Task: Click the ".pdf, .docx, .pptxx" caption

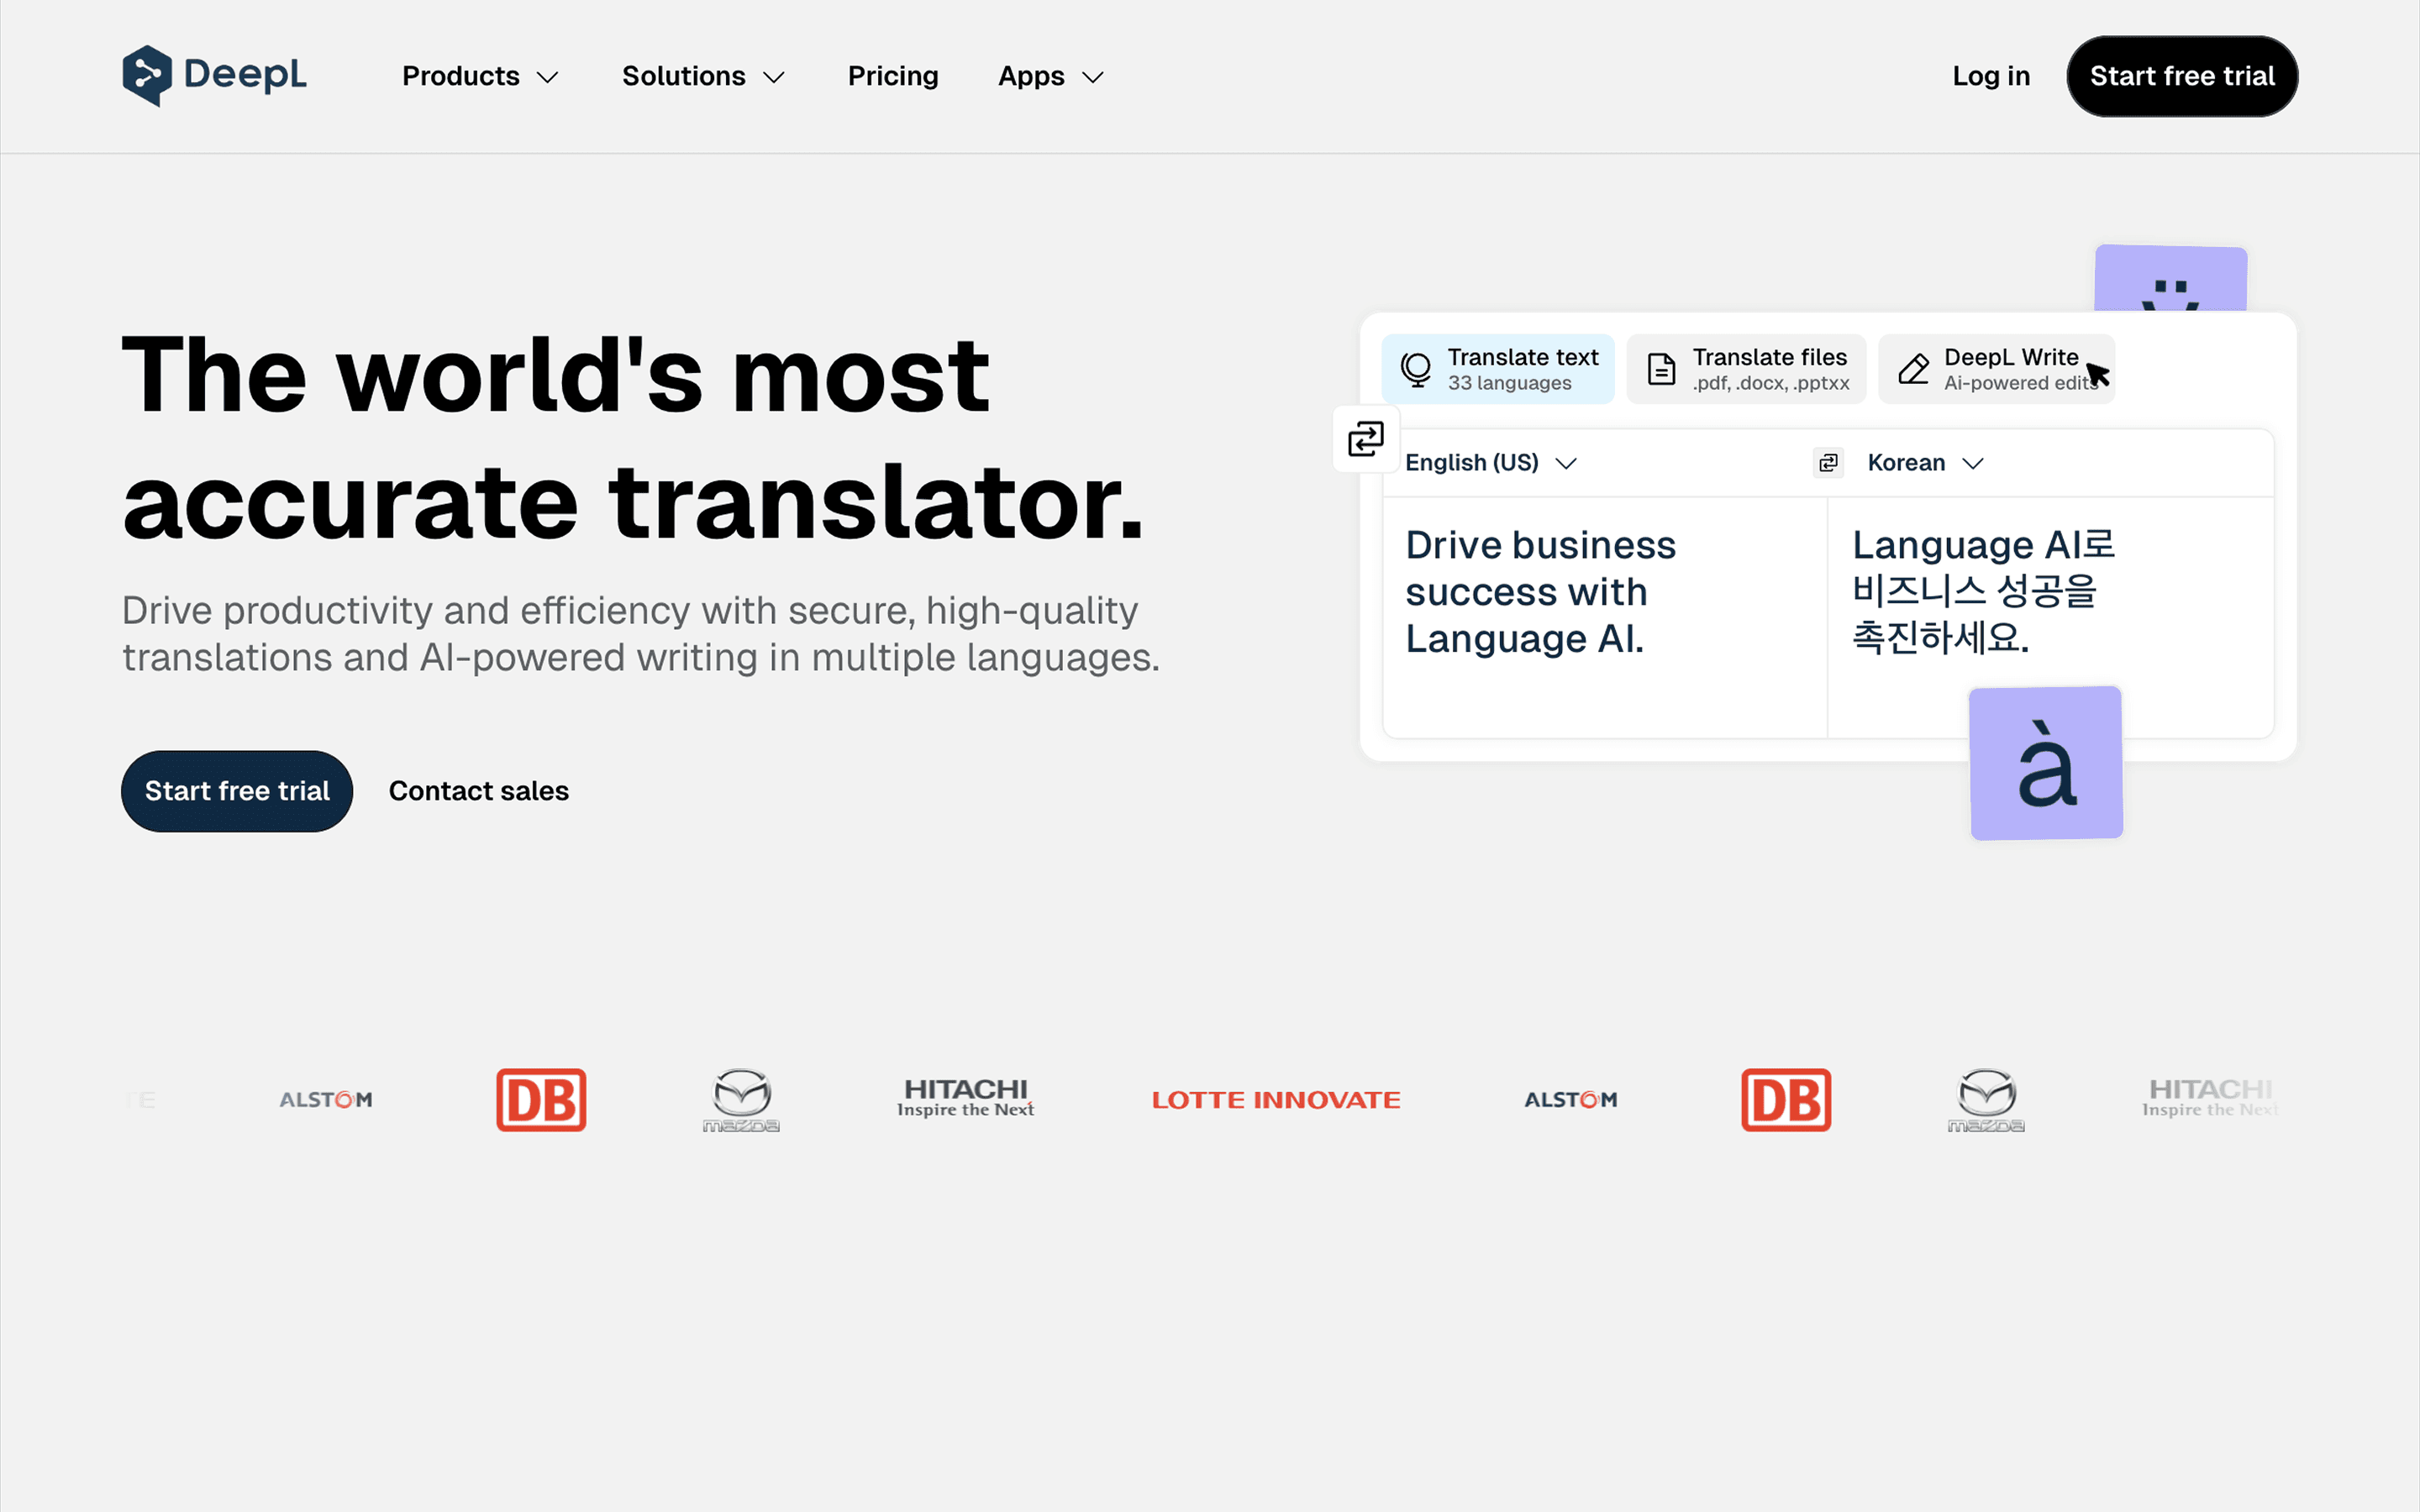Action: pyautogui.click(x=1770, y=383)
